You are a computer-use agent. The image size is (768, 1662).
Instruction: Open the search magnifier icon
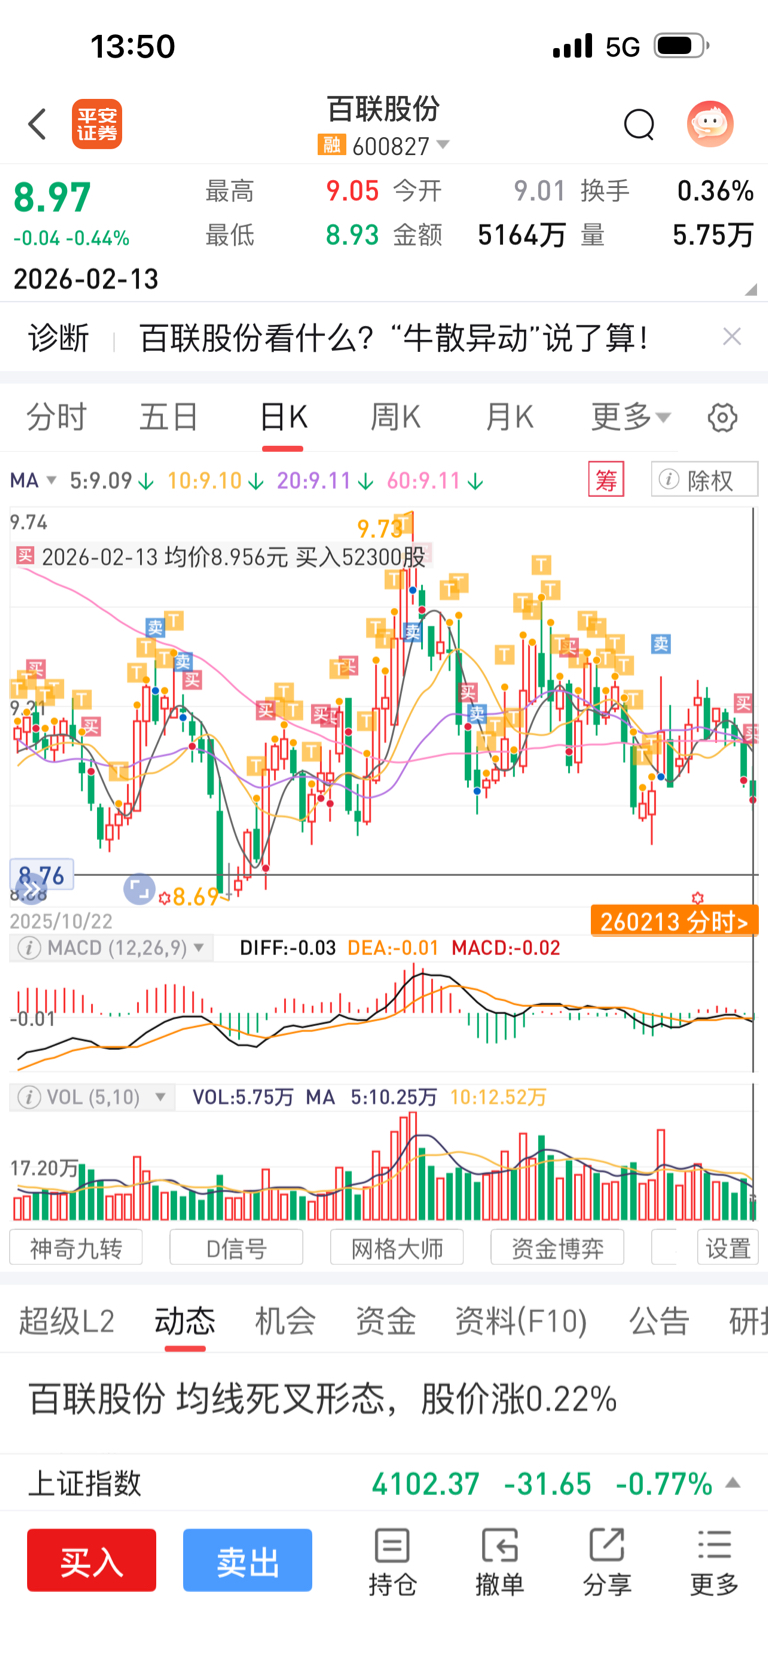639,125
